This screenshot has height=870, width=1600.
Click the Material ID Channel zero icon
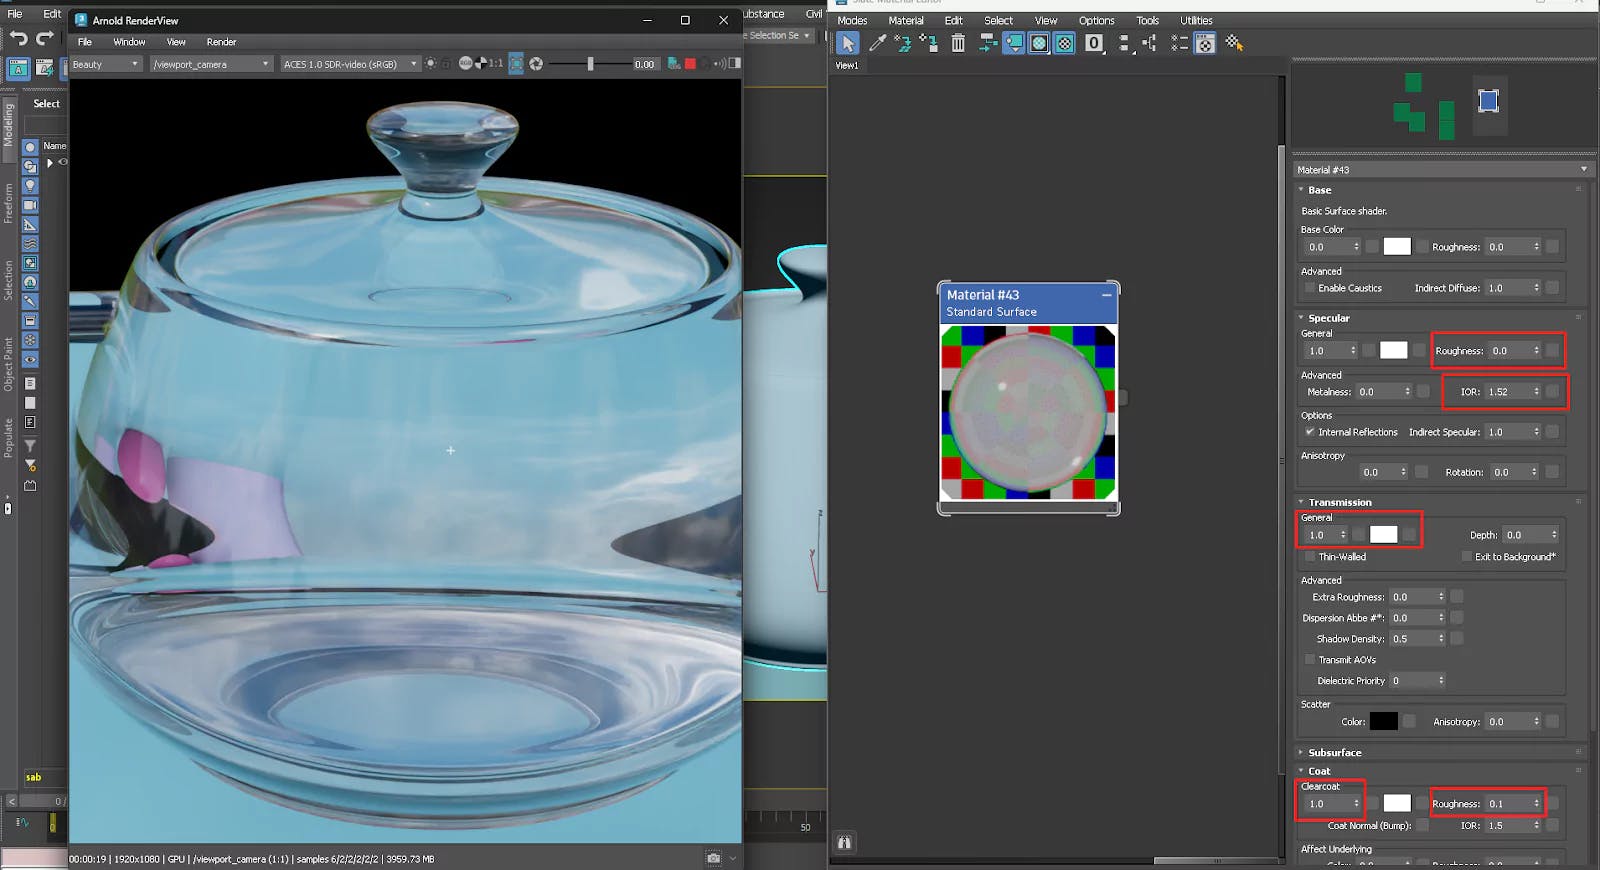1094,43
